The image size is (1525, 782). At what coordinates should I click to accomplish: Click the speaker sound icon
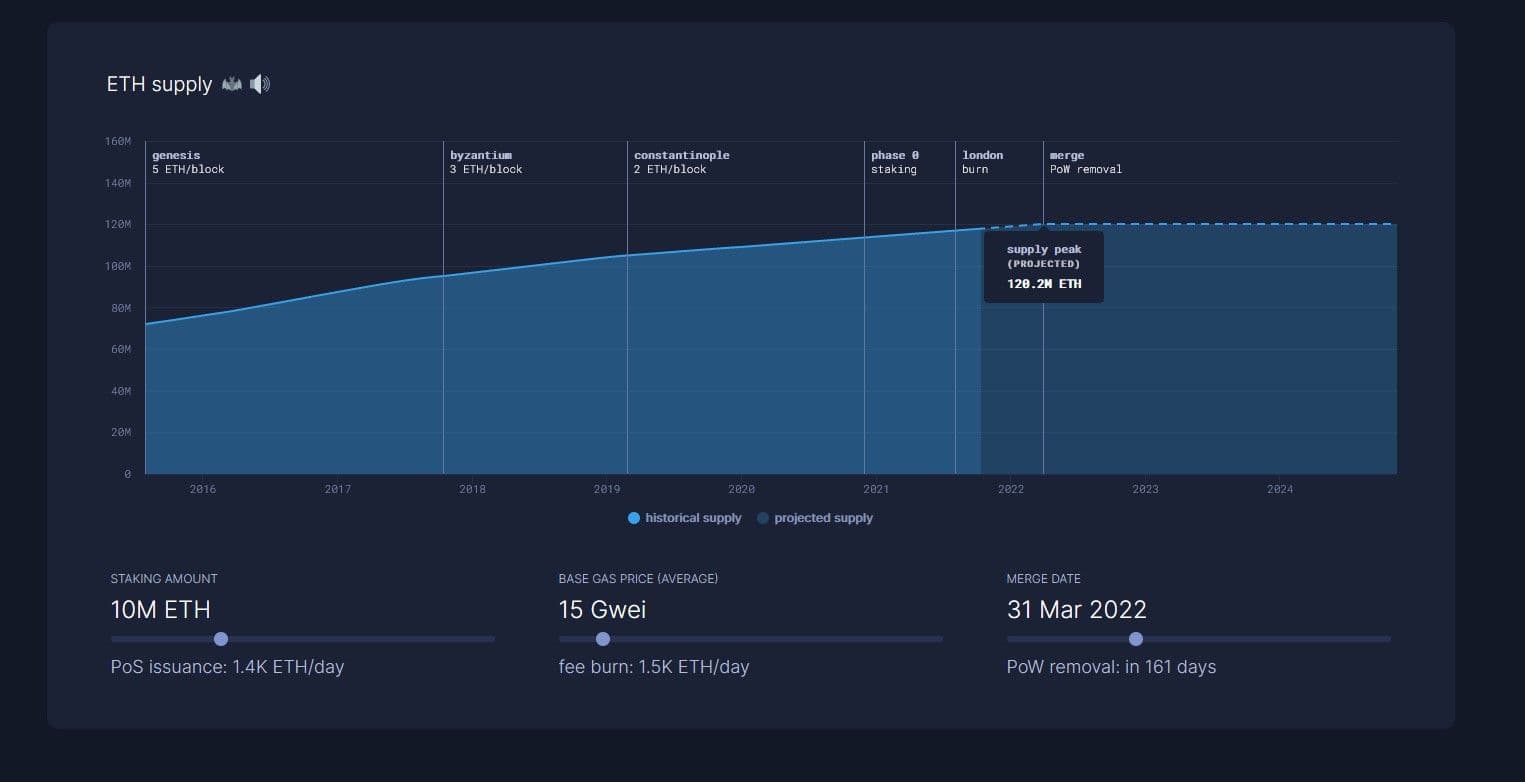point(260,84)
